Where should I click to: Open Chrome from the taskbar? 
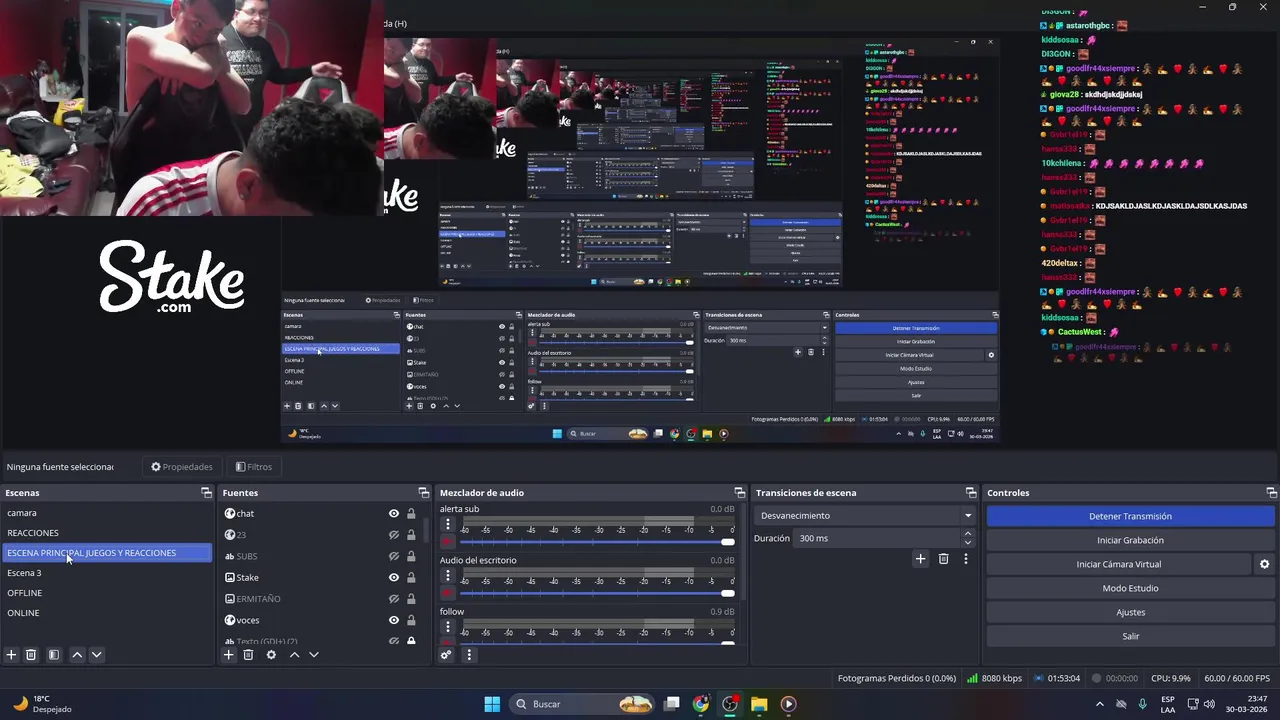[701, 704]
